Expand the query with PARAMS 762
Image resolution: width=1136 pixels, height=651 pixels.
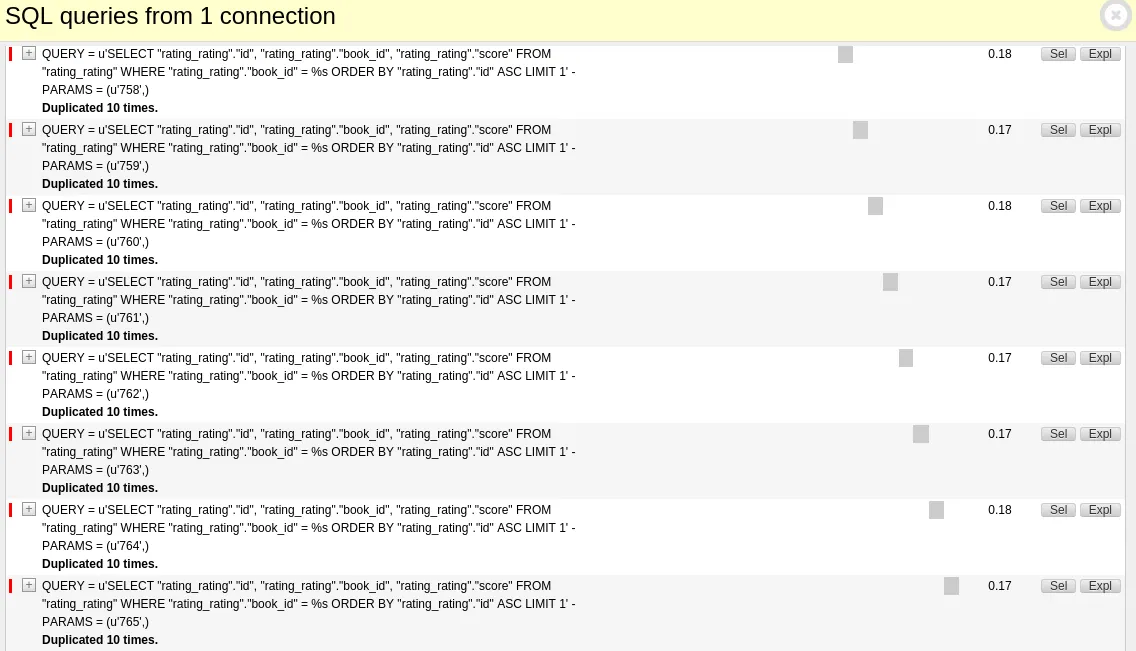pyautogui.click(x=29, y=357)
